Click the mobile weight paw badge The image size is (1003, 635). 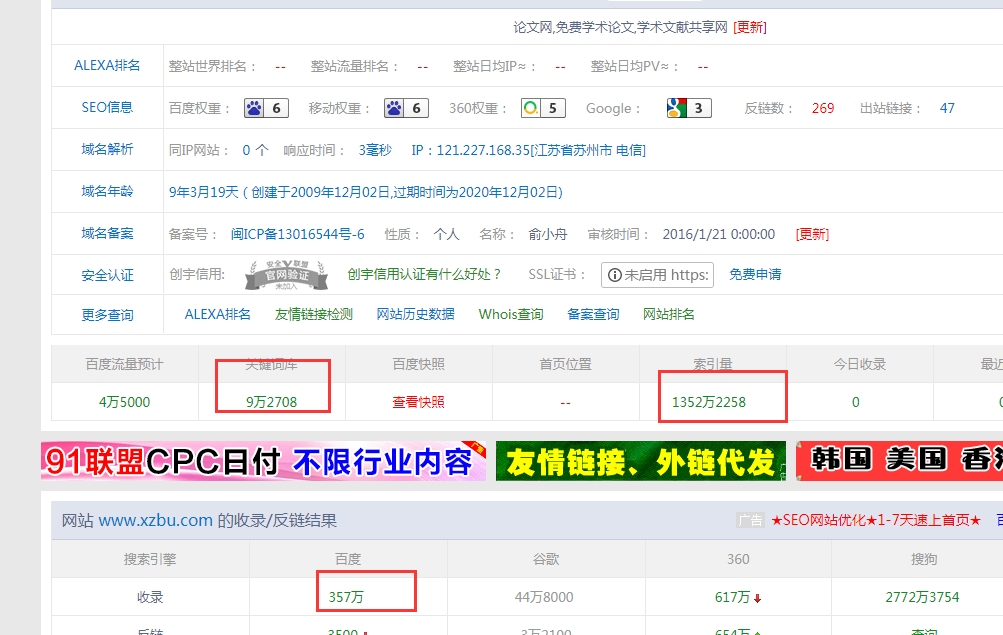pos(406,108)
